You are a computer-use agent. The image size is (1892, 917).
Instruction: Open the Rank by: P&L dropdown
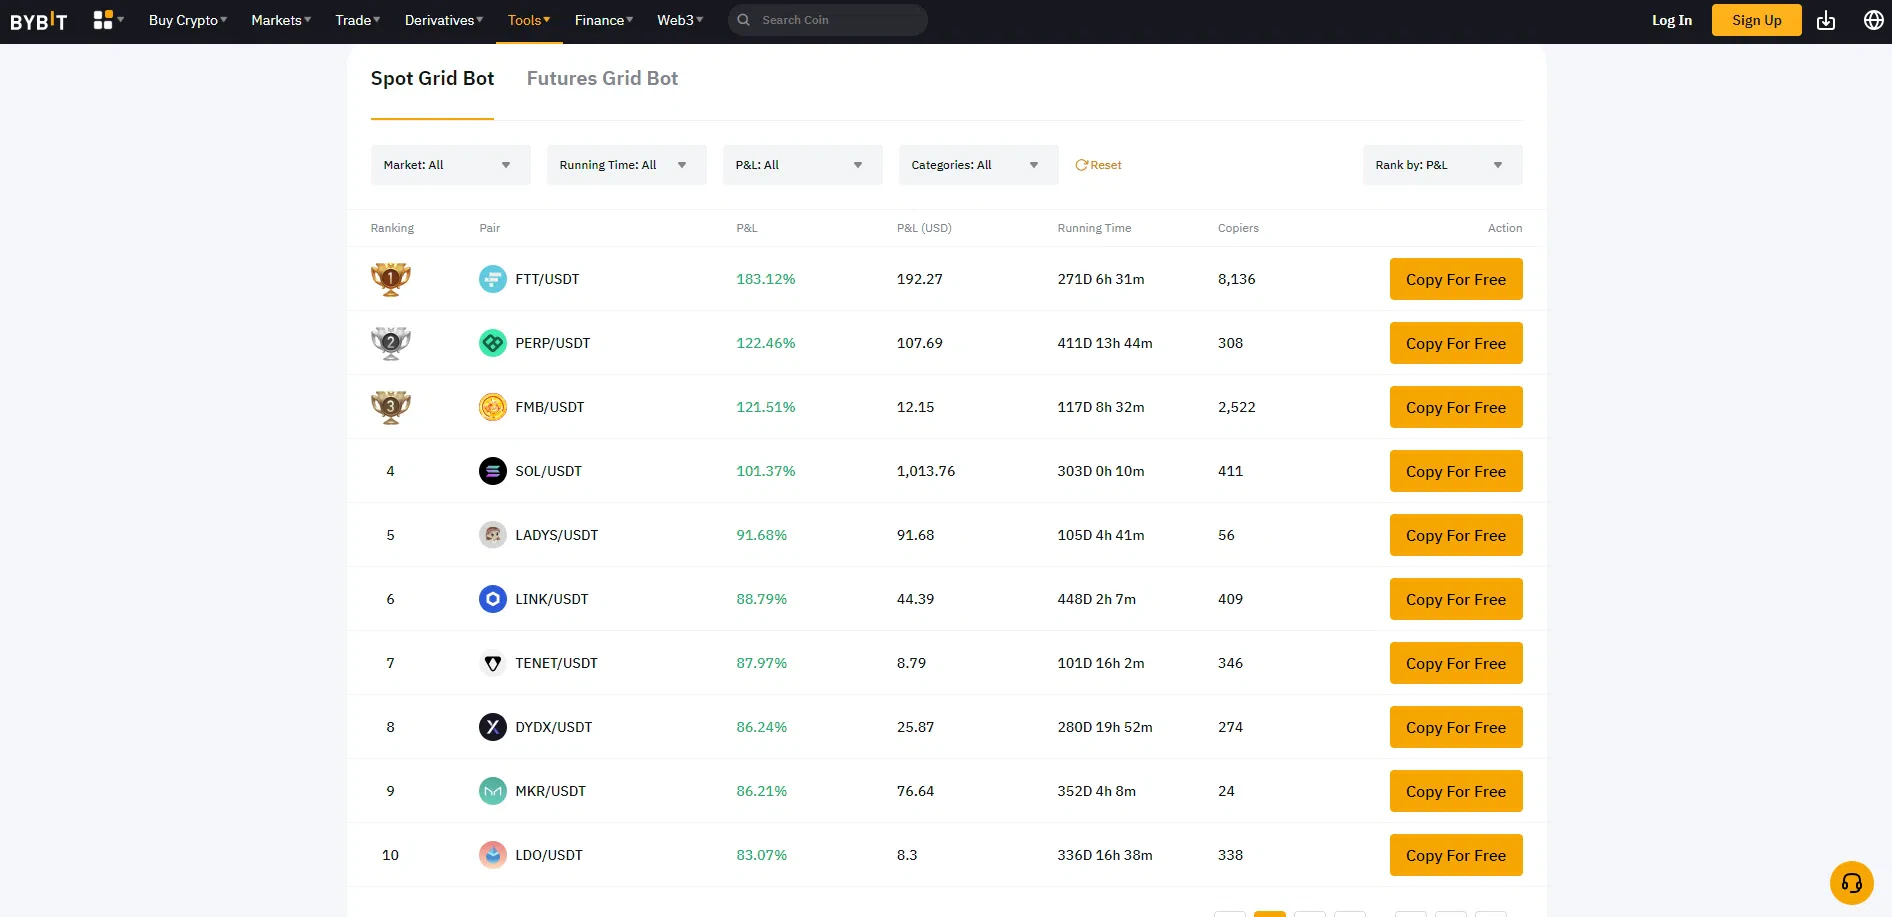tap(1443, 165)
